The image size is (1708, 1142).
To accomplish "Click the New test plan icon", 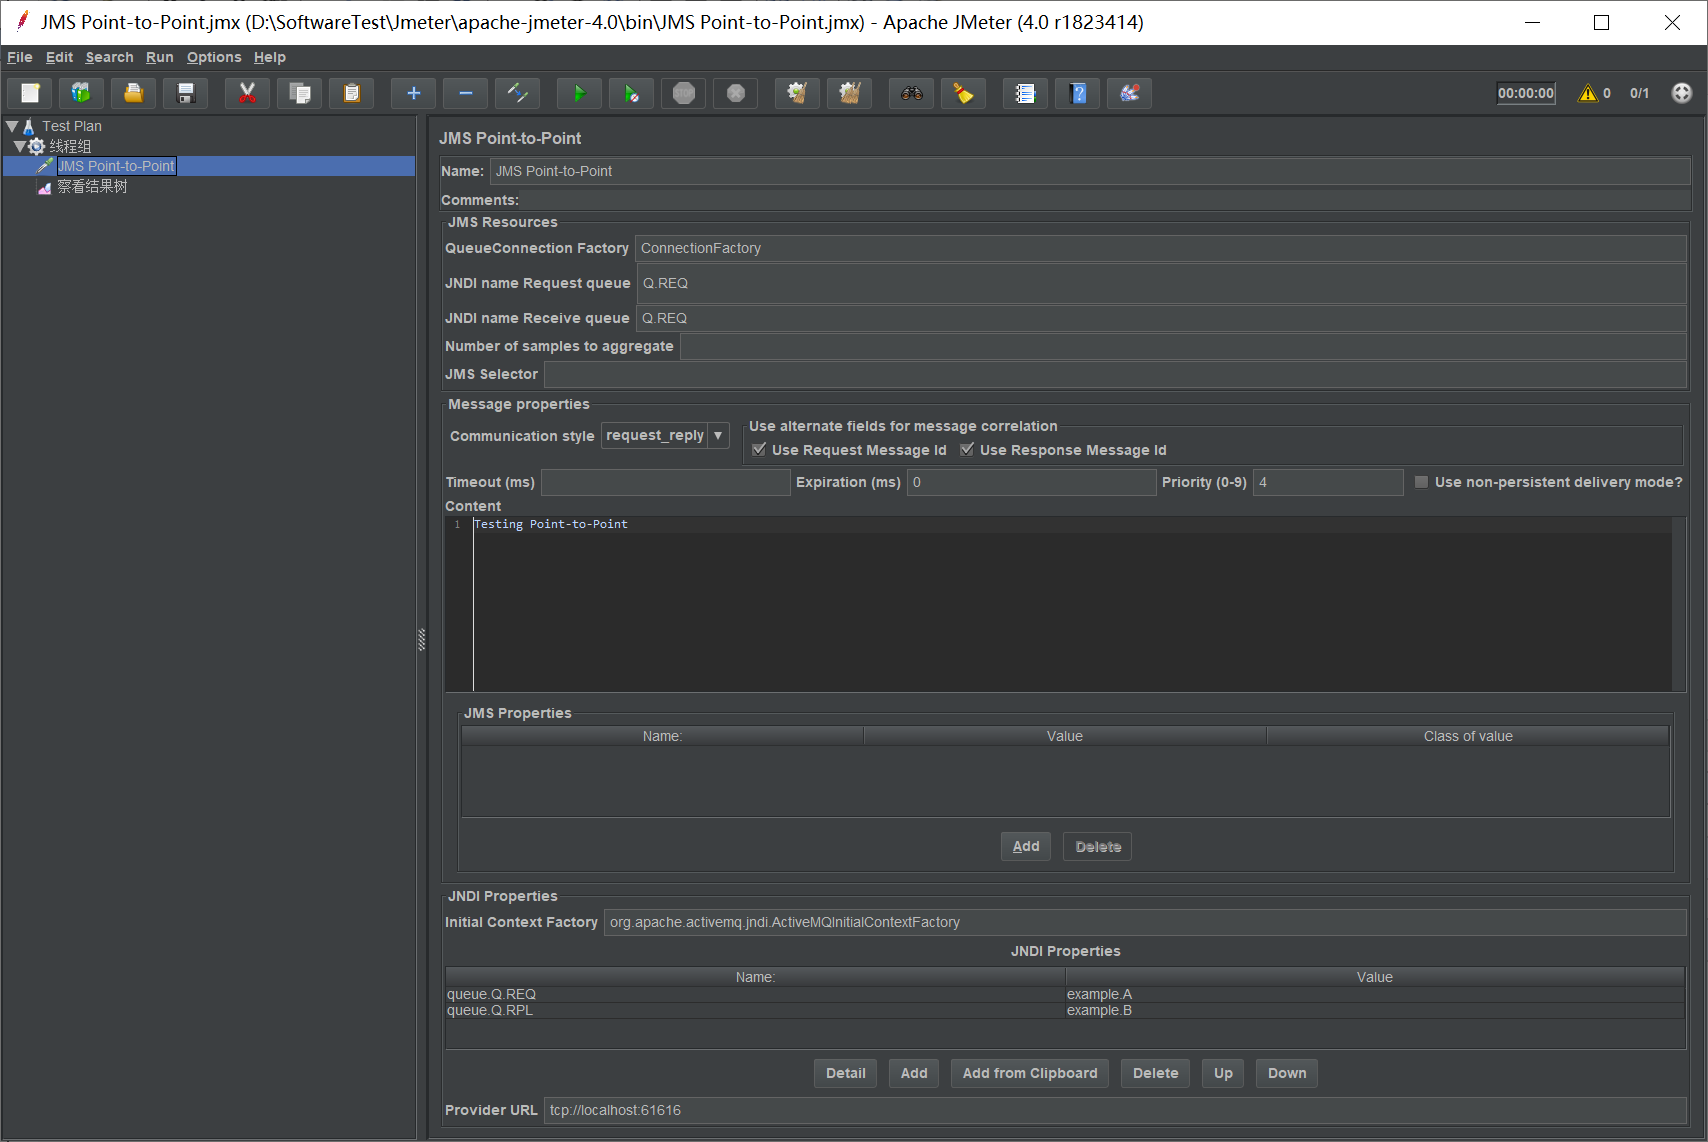I will pos(30,93).
